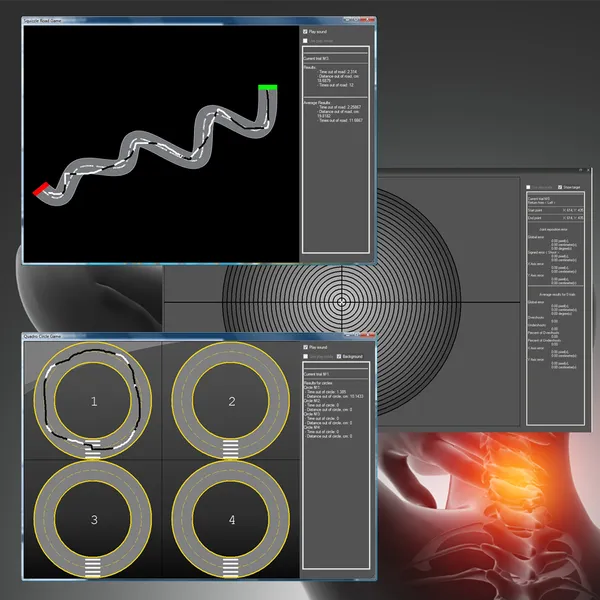Close the target window behind the games
Screen dimensions: 600x600
coord(588,170)
